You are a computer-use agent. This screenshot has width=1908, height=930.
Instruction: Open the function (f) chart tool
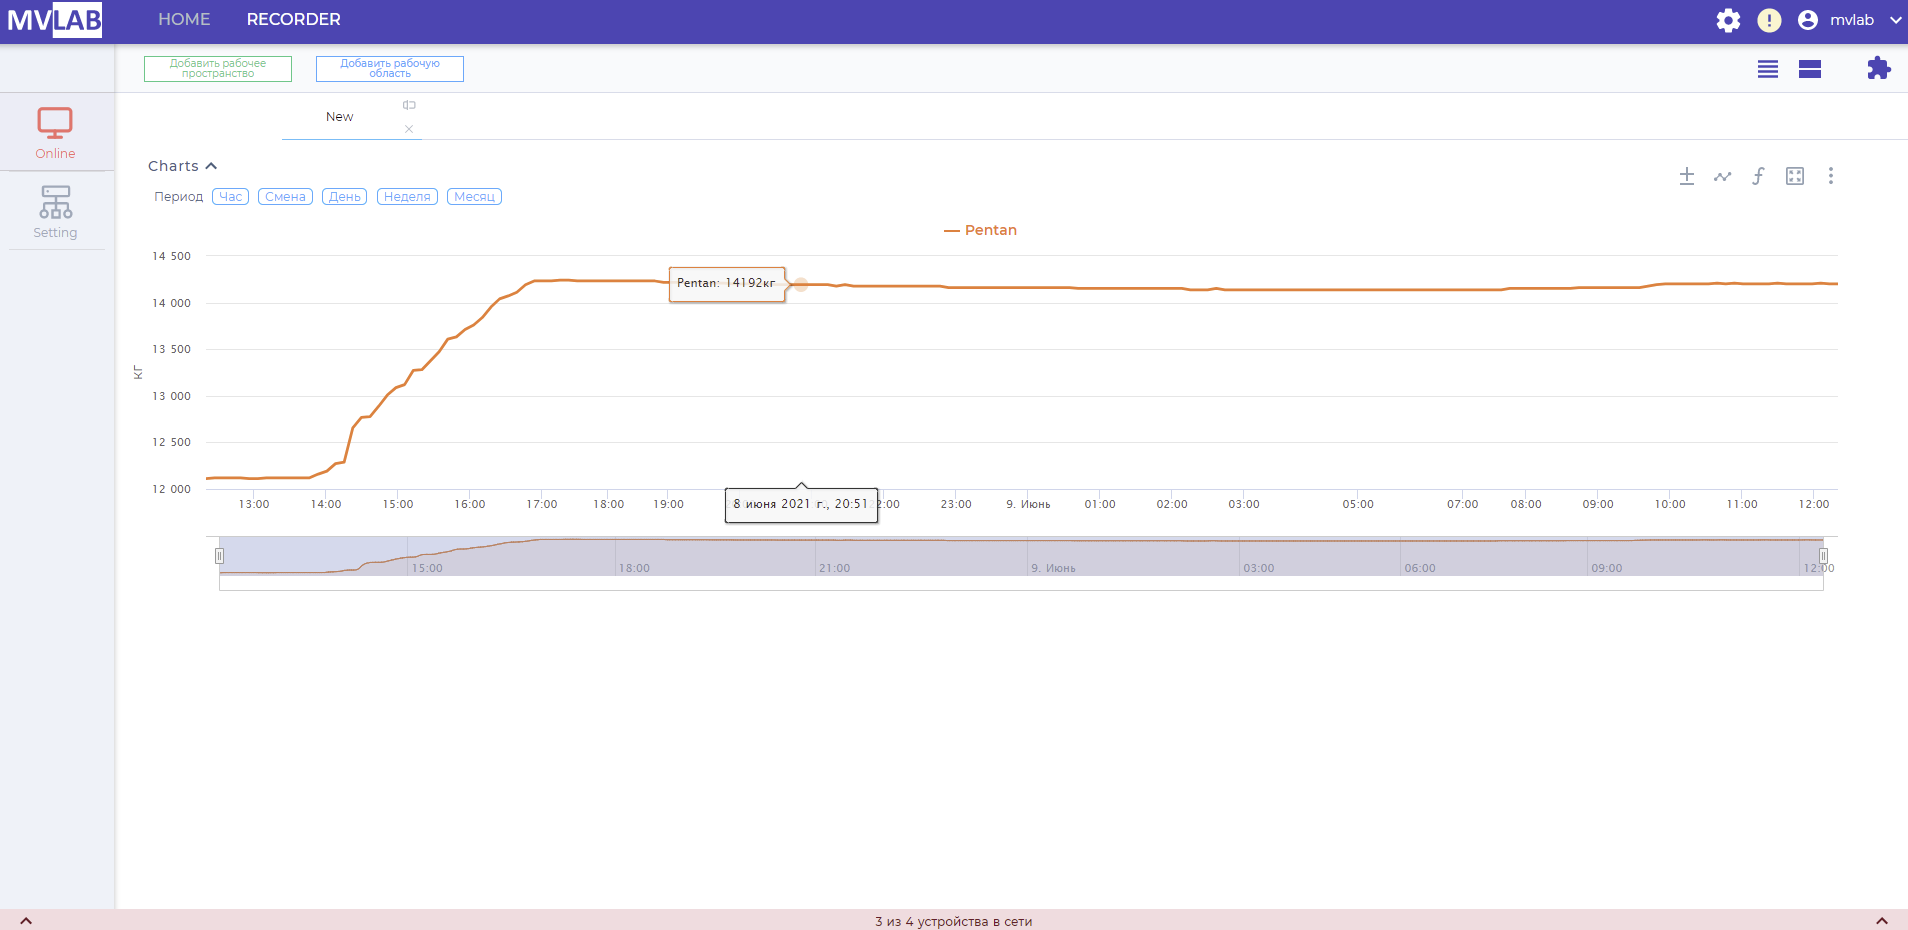[1758, 176]
